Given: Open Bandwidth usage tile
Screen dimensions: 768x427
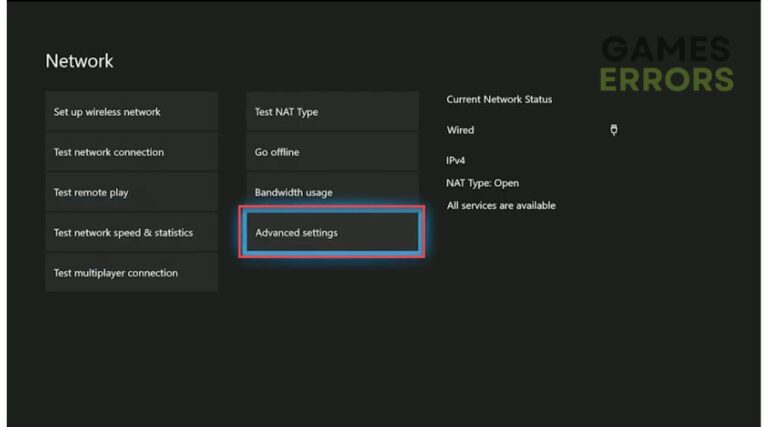Looking at the screenshot, I should (332, 190).
